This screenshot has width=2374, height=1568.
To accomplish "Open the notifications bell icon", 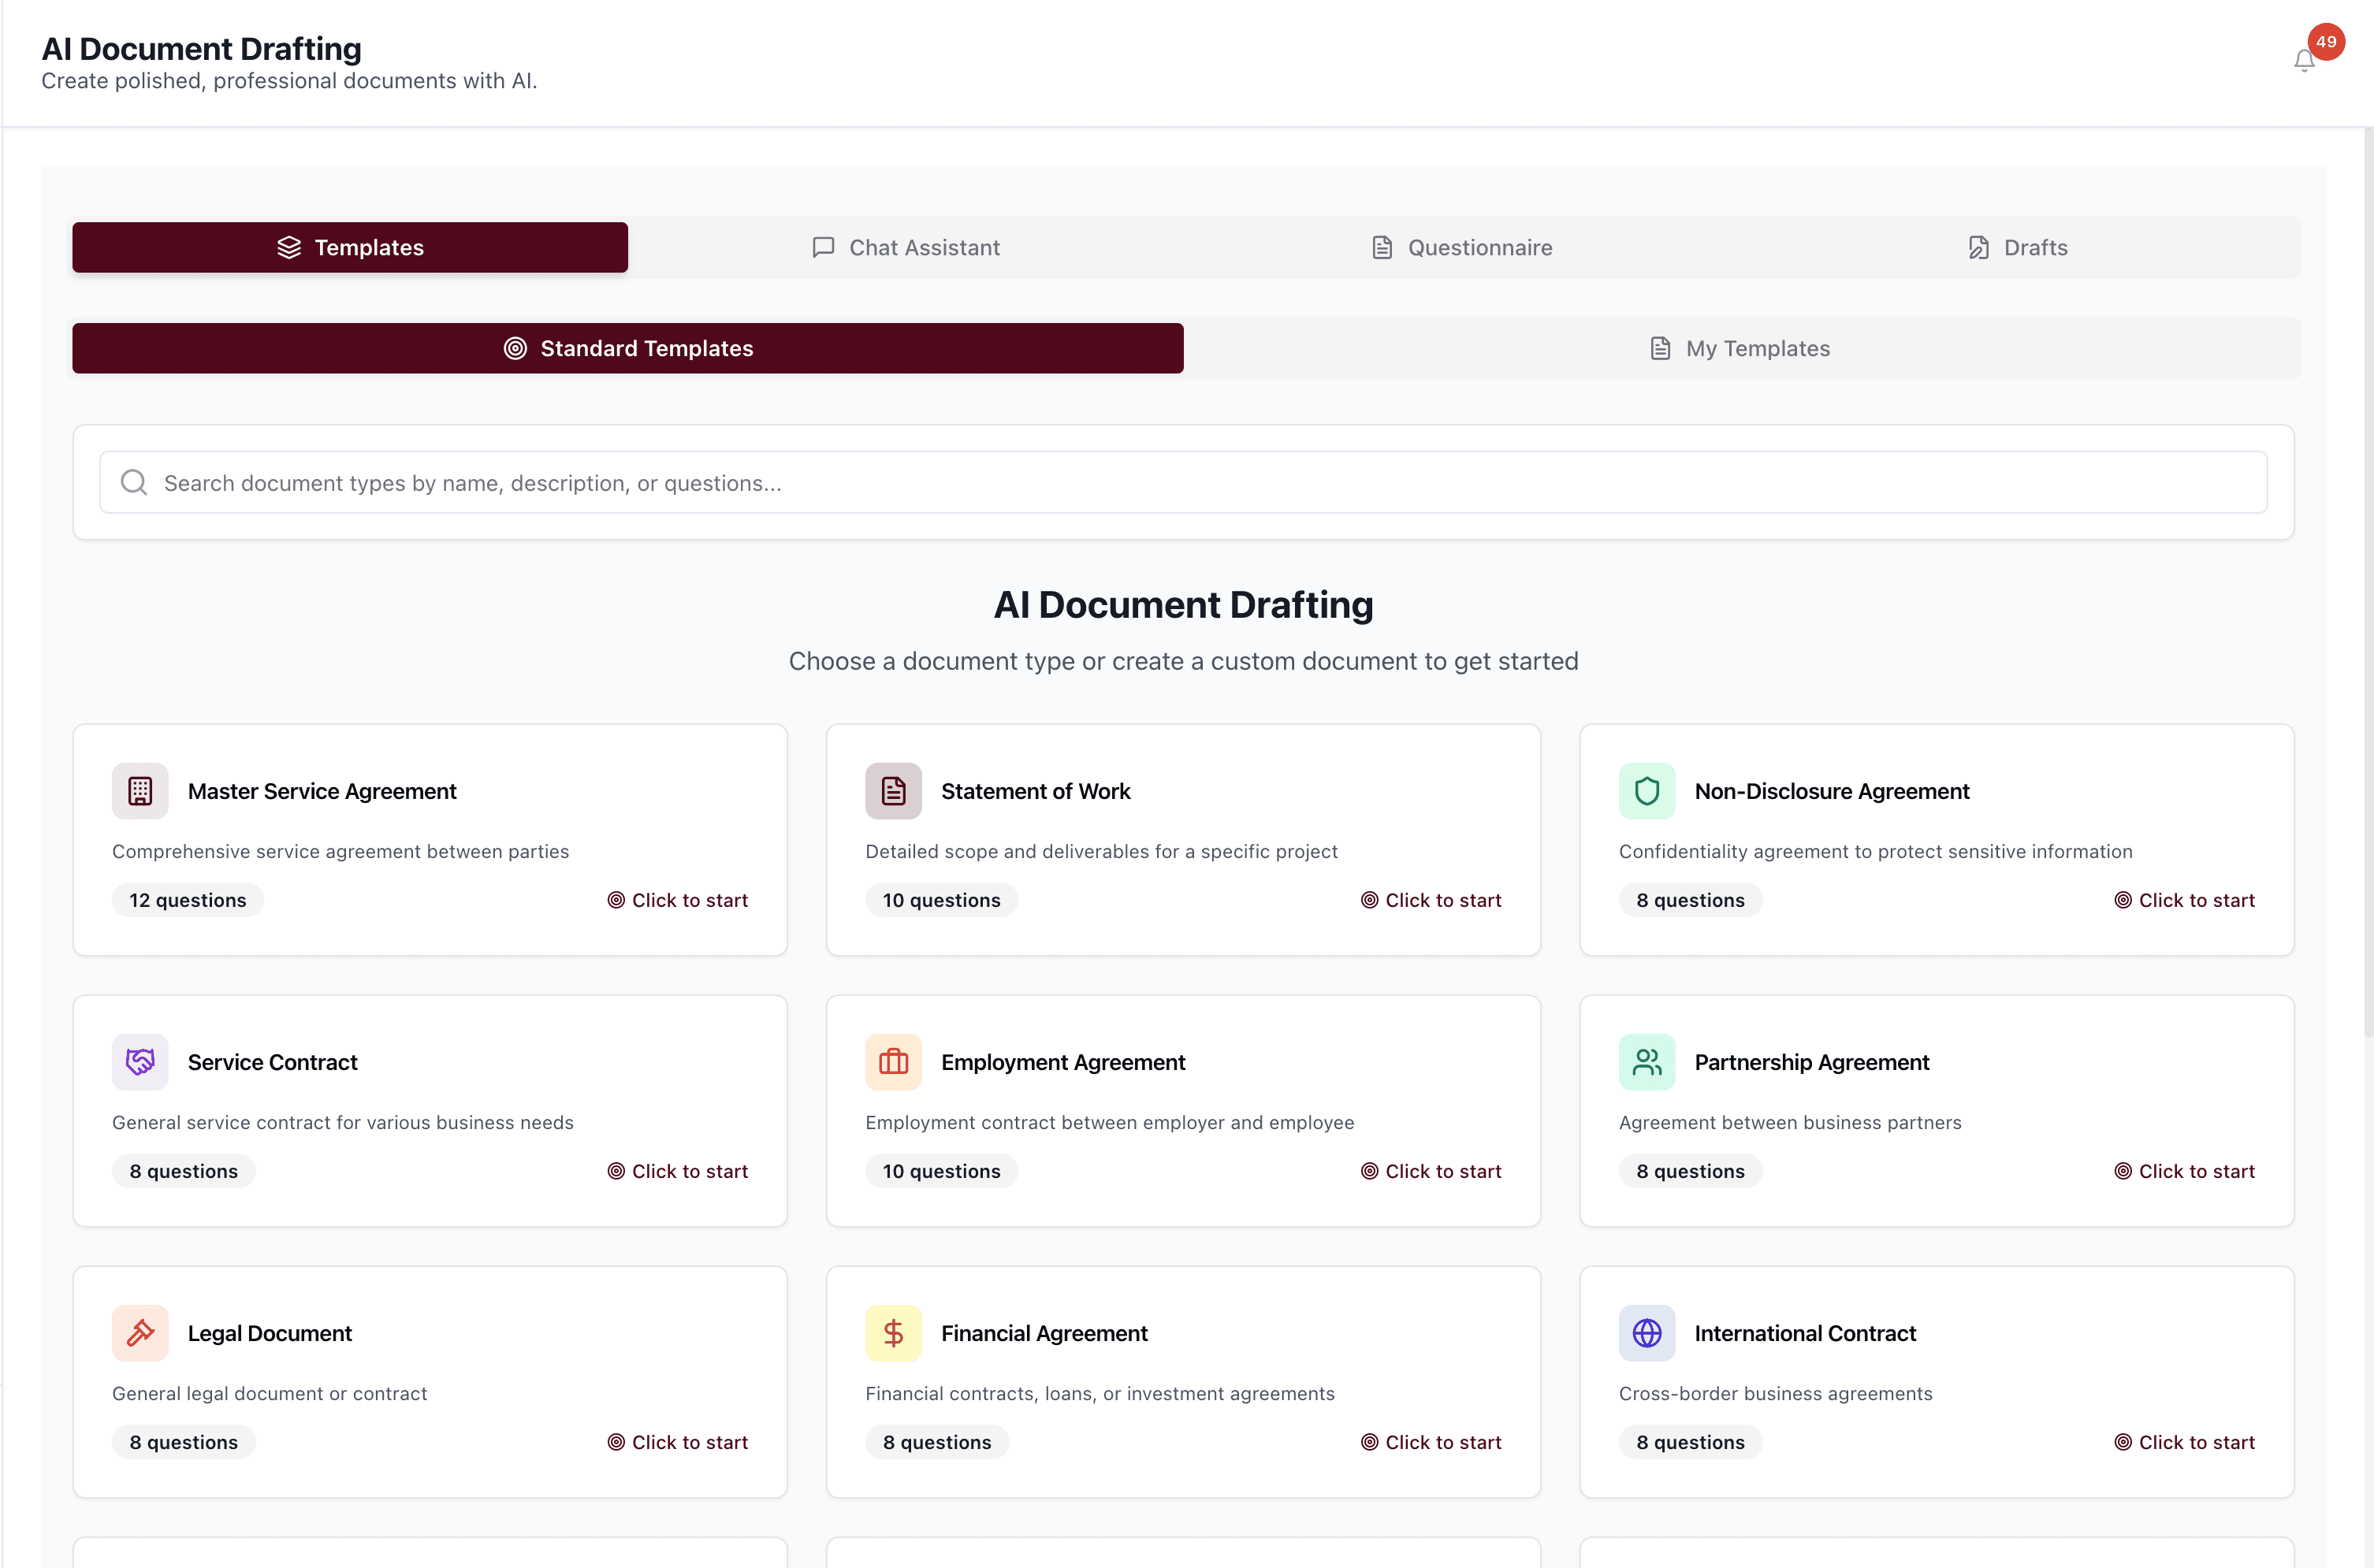I will [x=2304, y=60].
